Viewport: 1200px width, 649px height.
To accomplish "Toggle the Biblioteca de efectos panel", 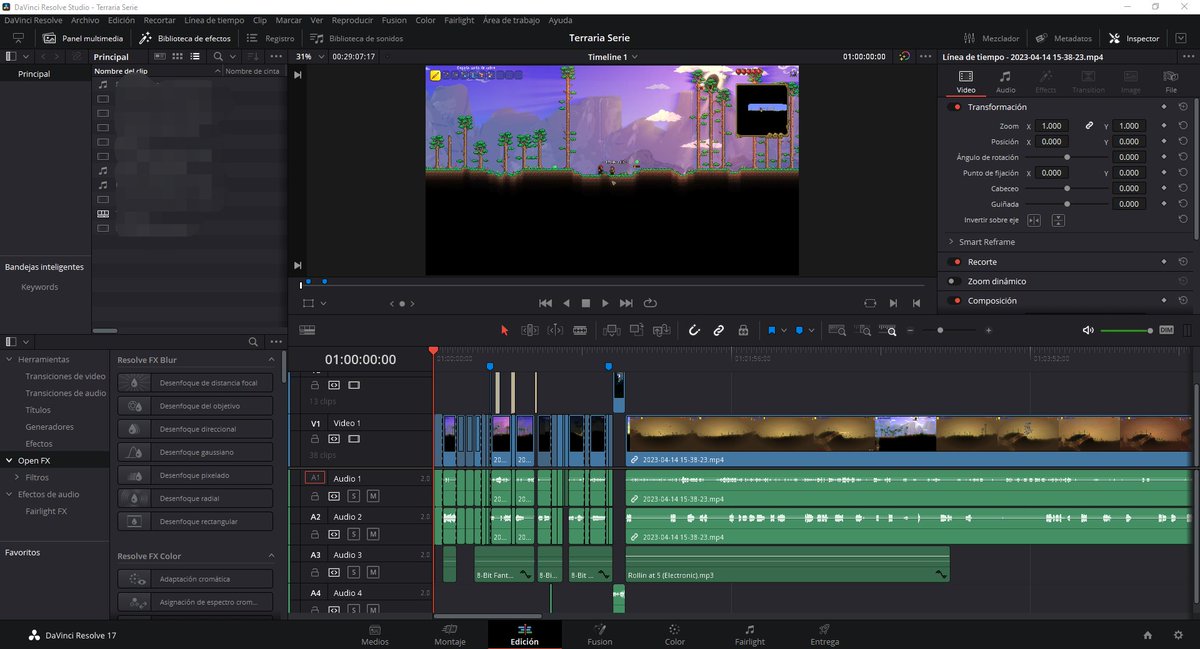I will point(185,38).
